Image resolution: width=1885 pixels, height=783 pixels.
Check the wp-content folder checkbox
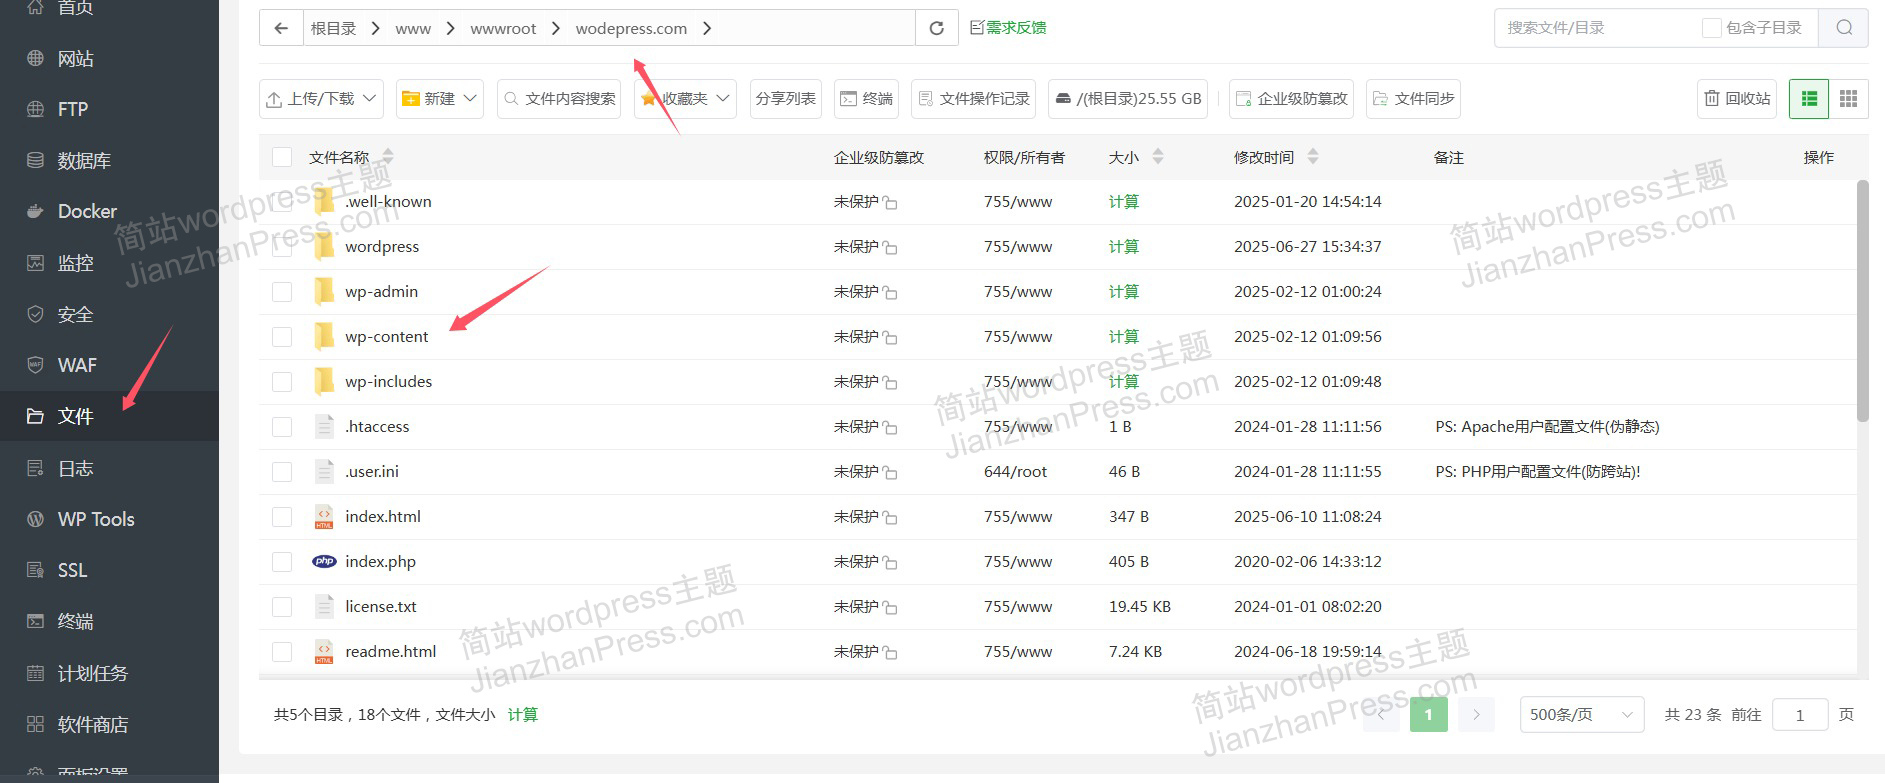coord(282,337)
